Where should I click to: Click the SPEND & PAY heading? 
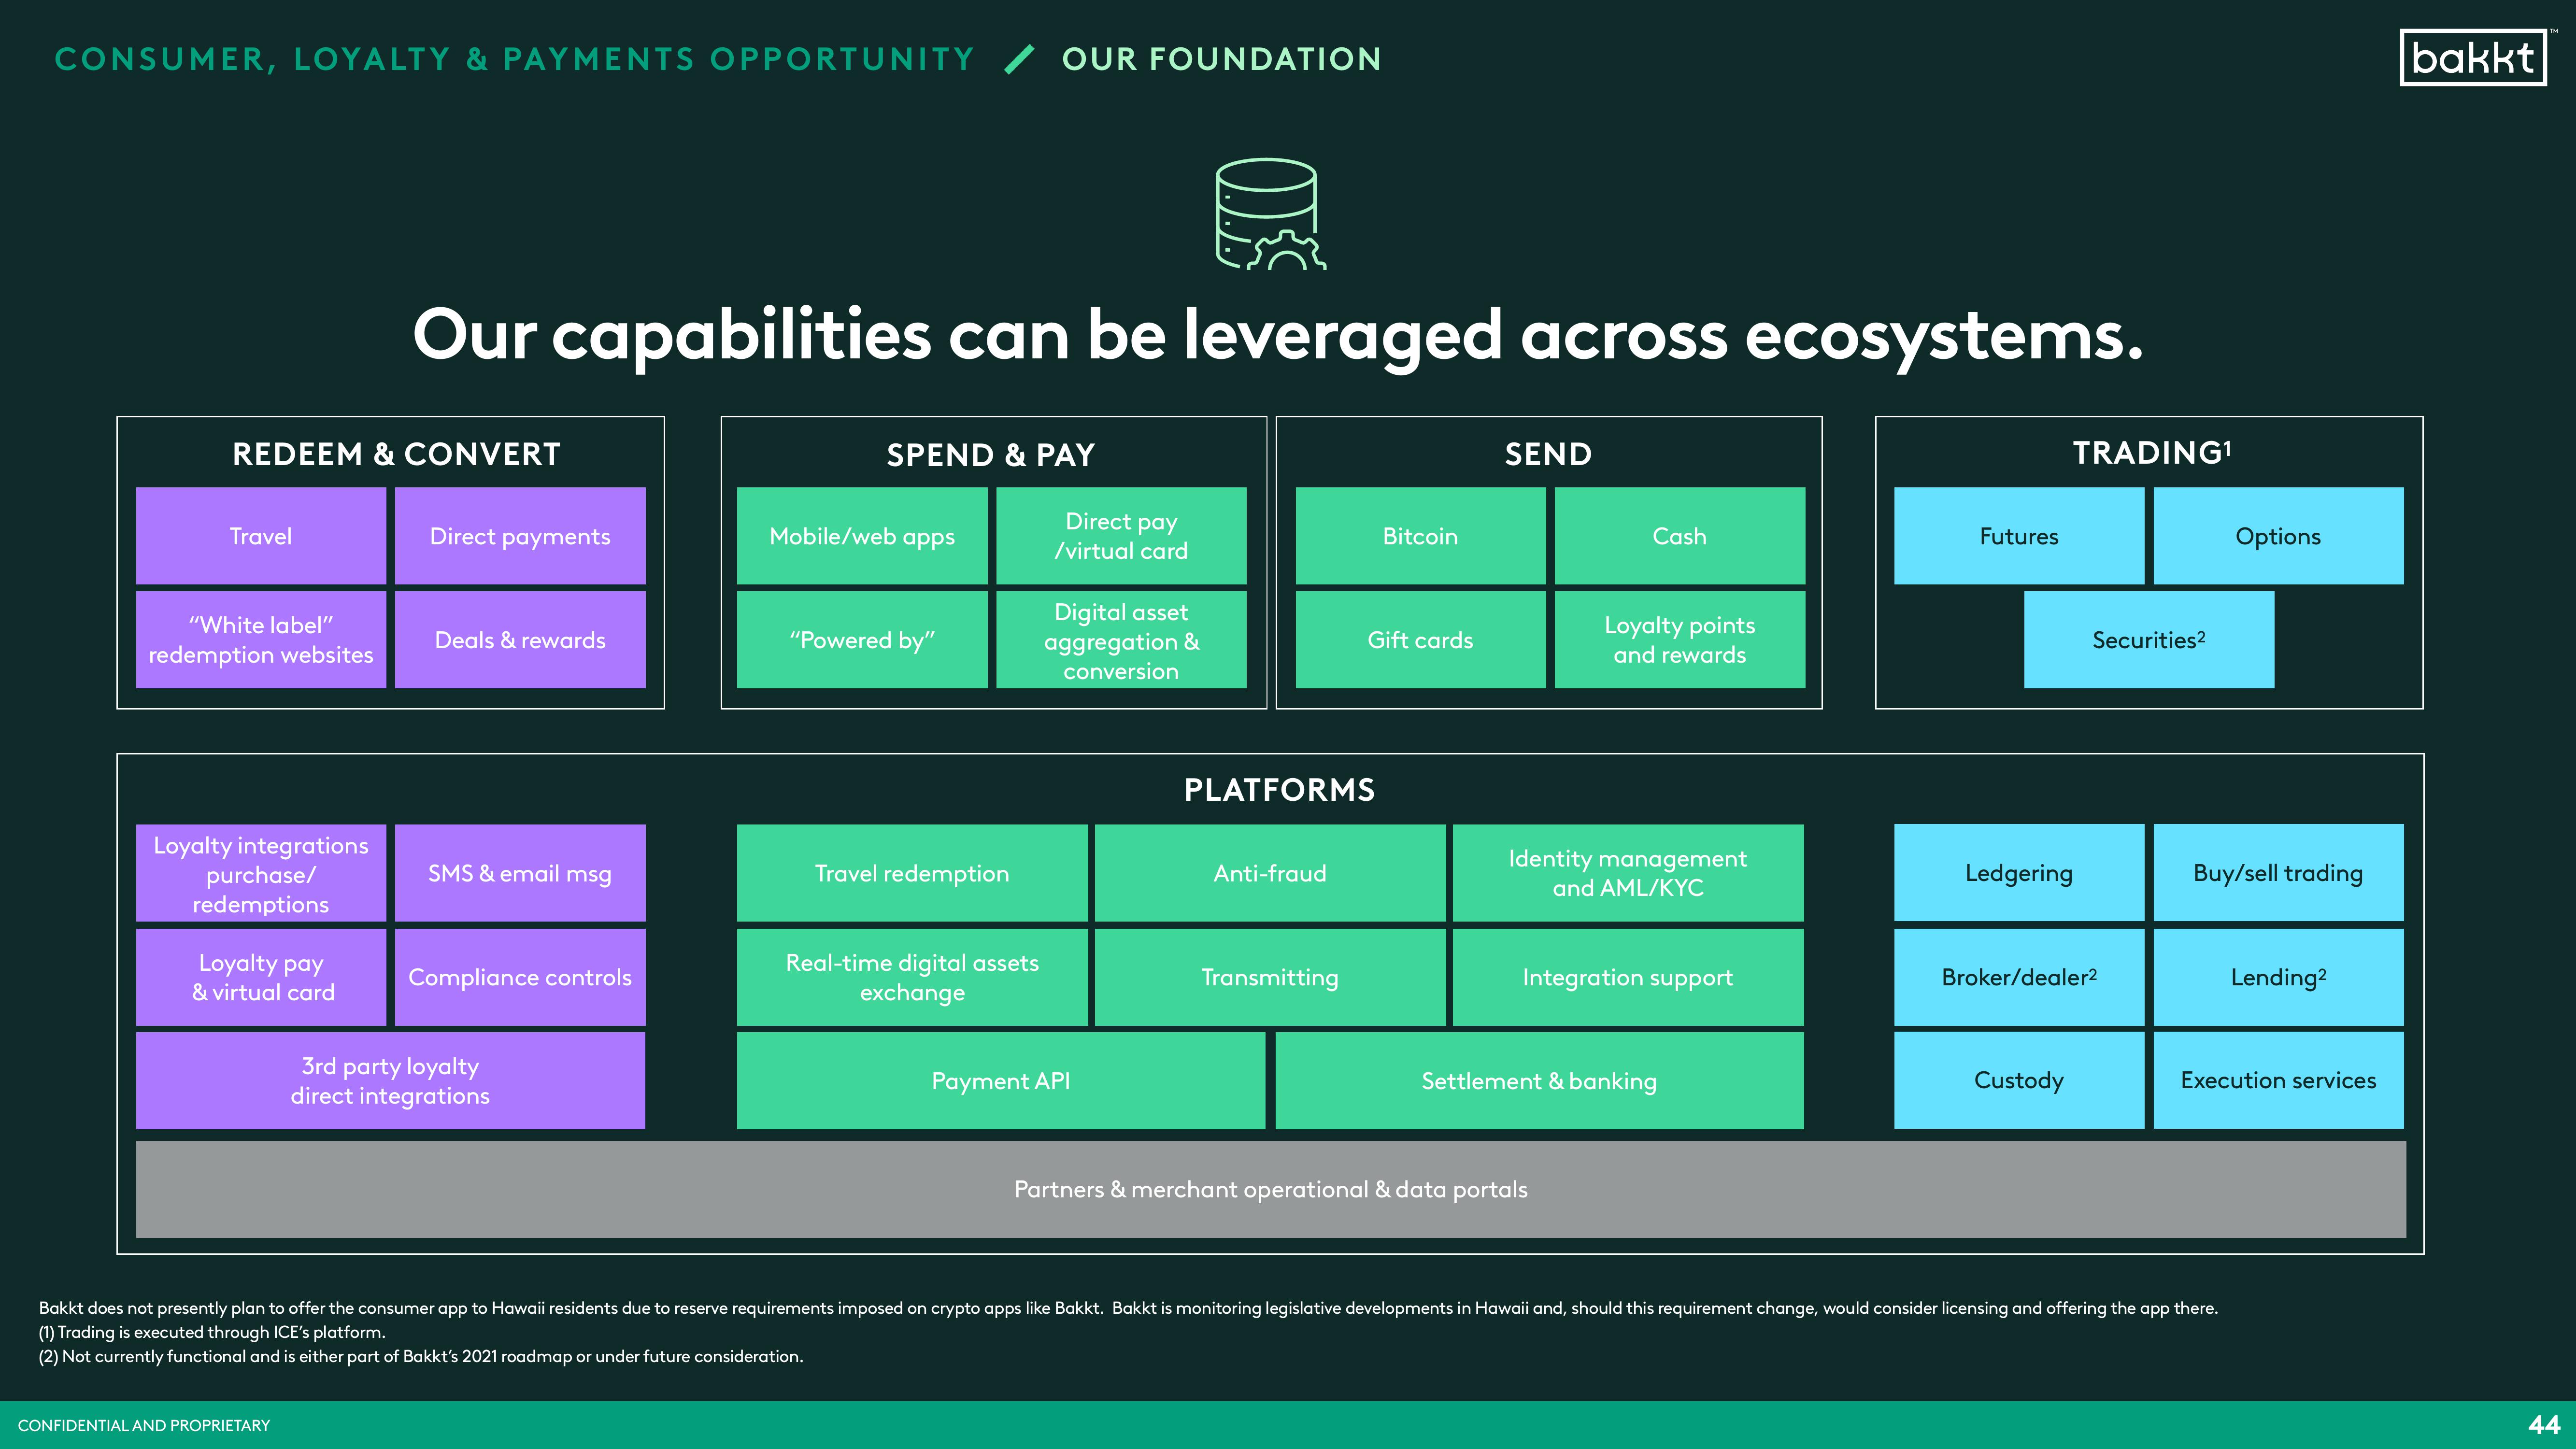coord(991,455)
